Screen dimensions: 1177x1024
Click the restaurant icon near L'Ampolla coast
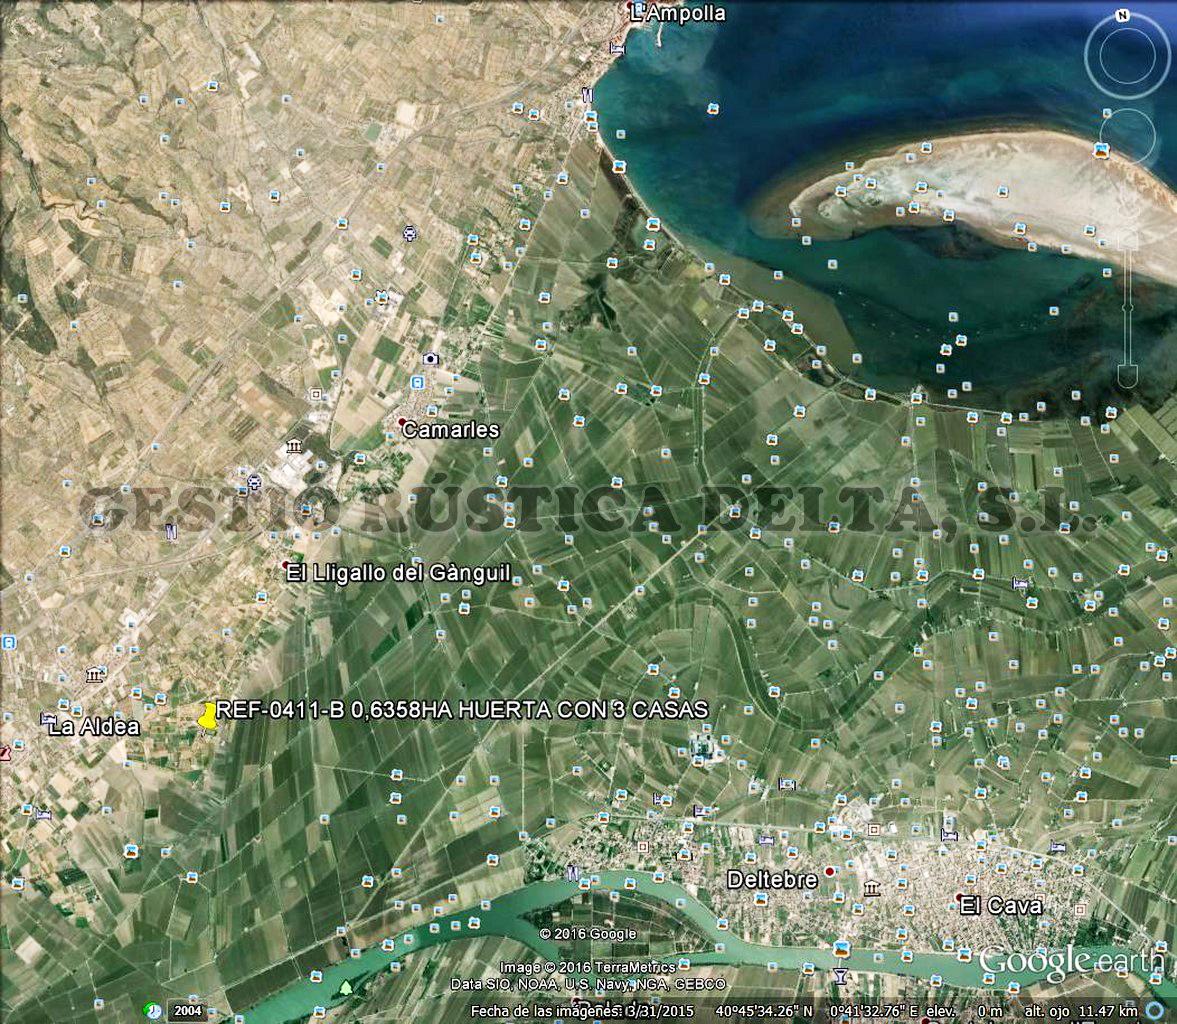587,95
